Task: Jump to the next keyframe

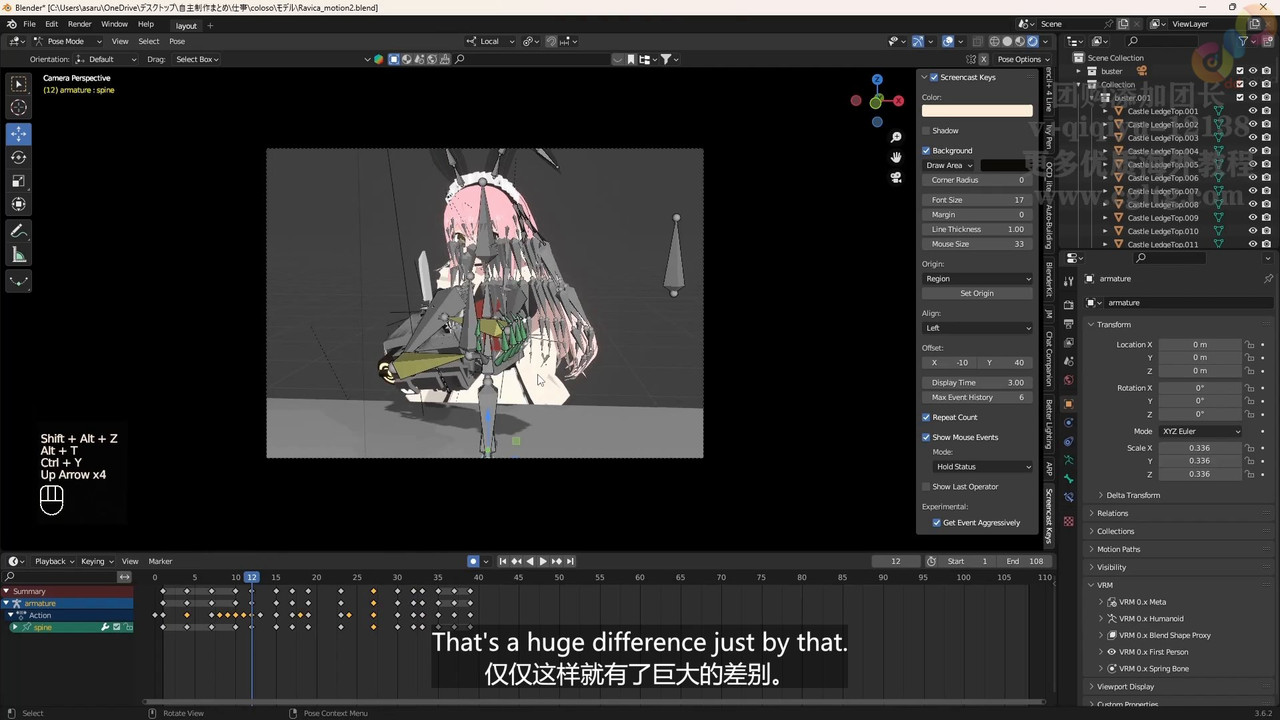Action: pos(556,561)
